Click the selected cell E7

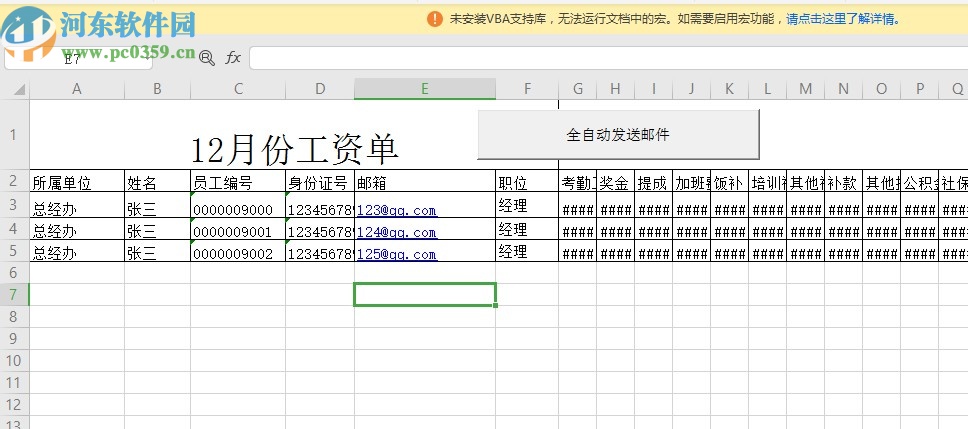[425, 294]
